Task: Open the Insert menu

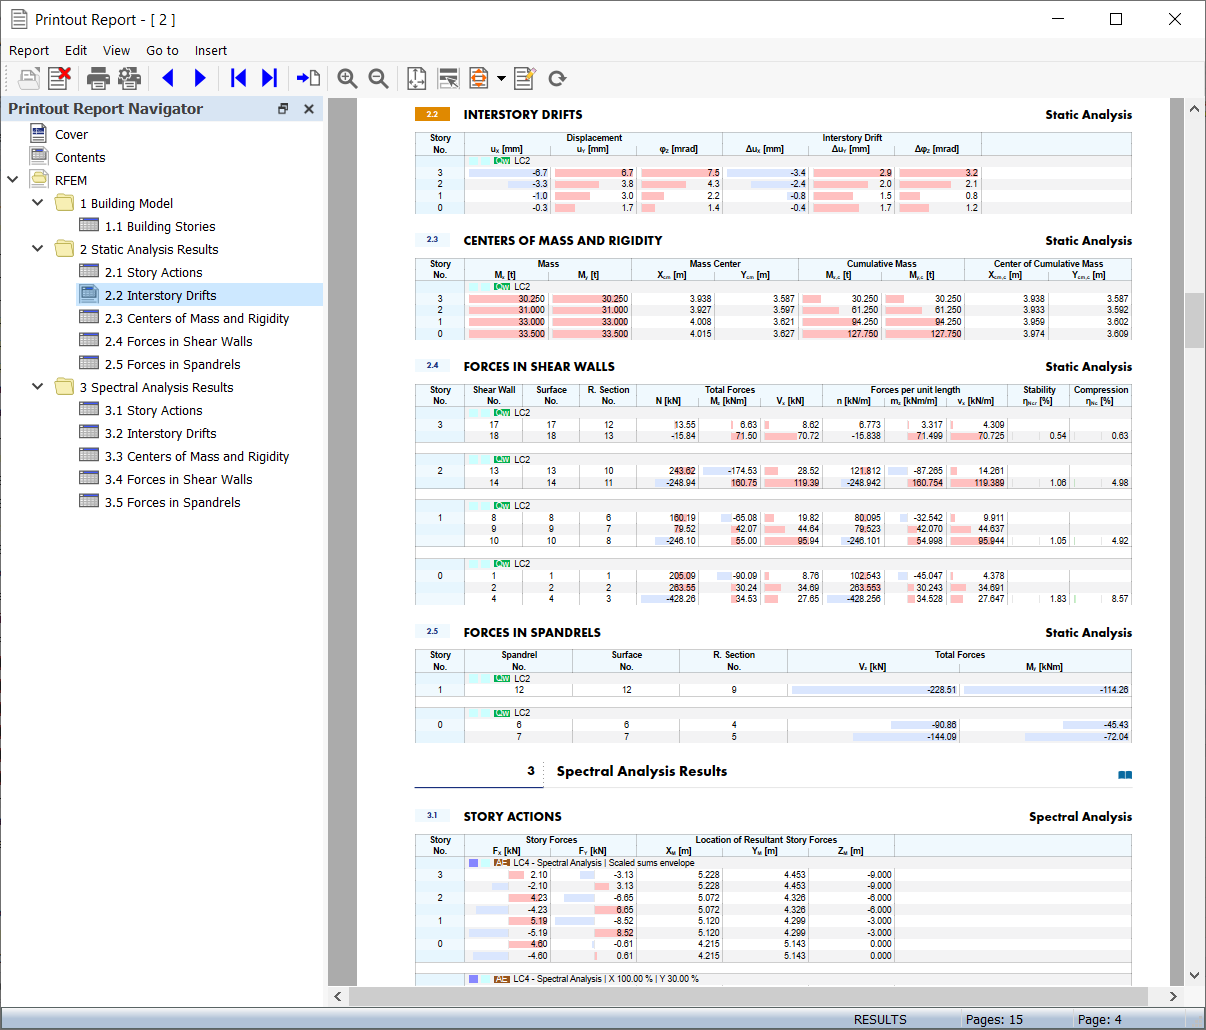Action: pyautogui.click(x=210, y=50)
